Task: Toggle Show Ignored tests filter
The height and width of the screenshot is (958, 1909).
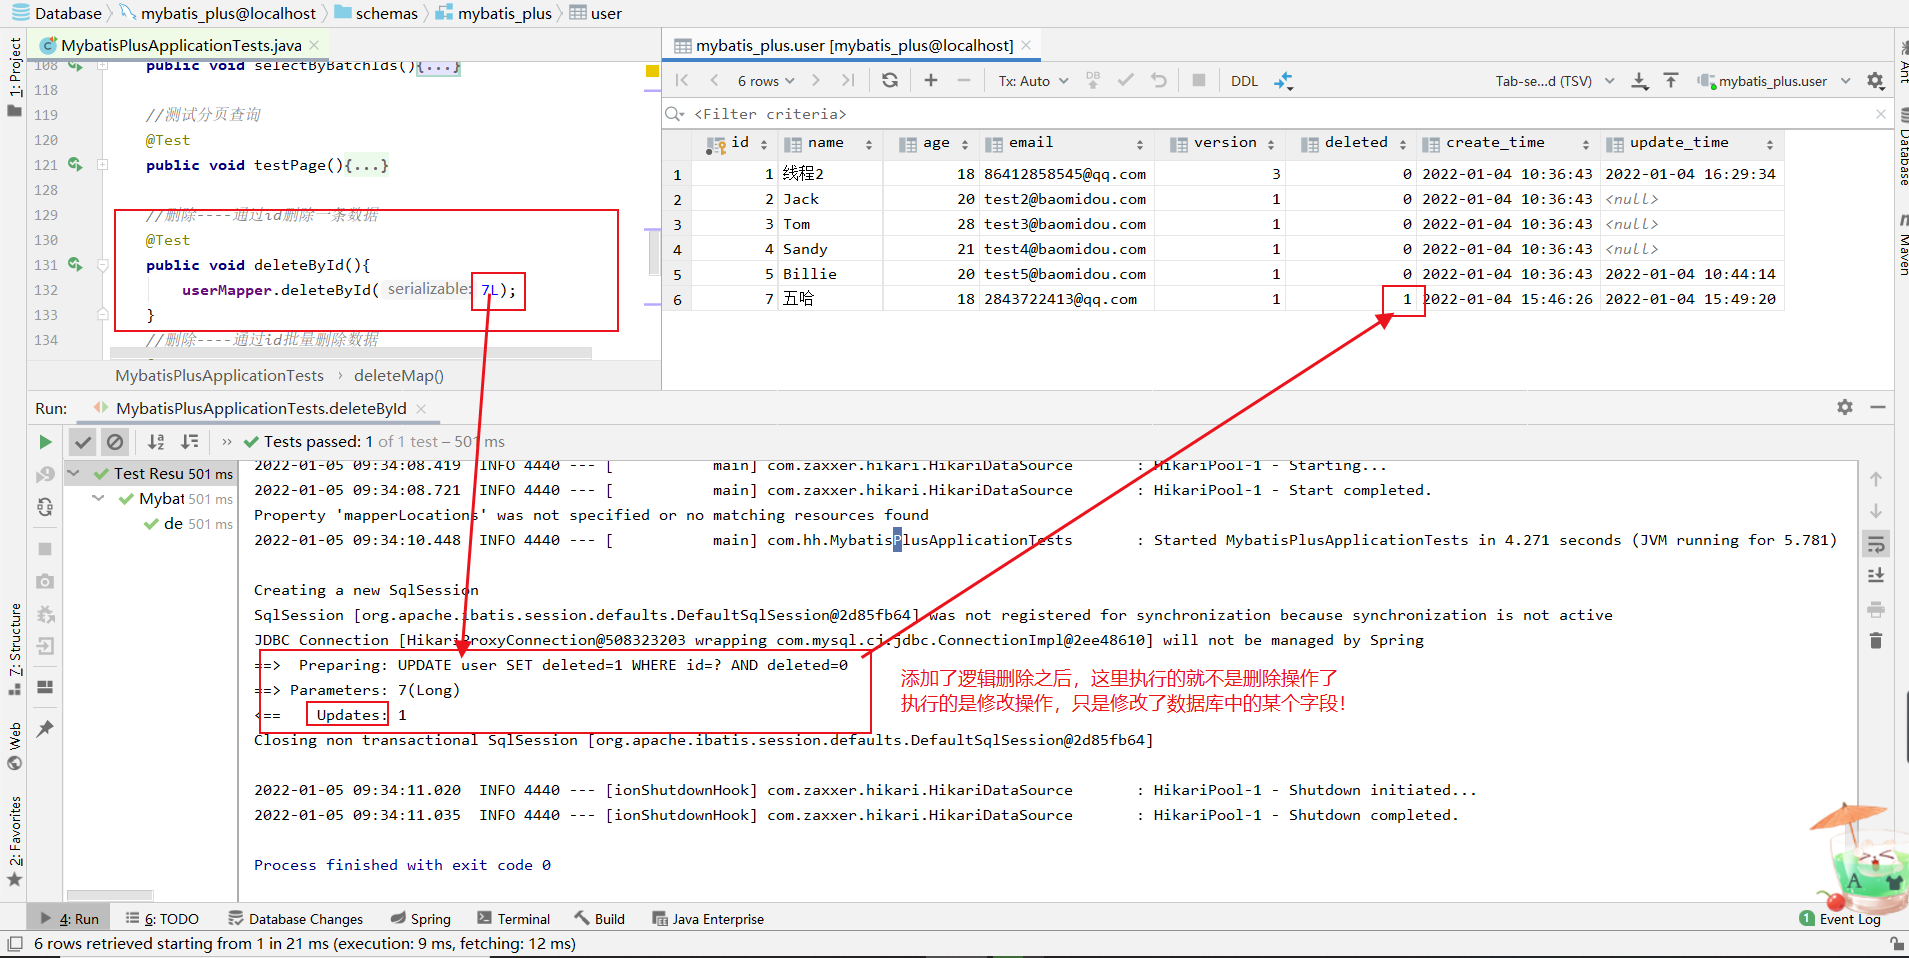Action: pyautogui.click(x=115, y=442)
